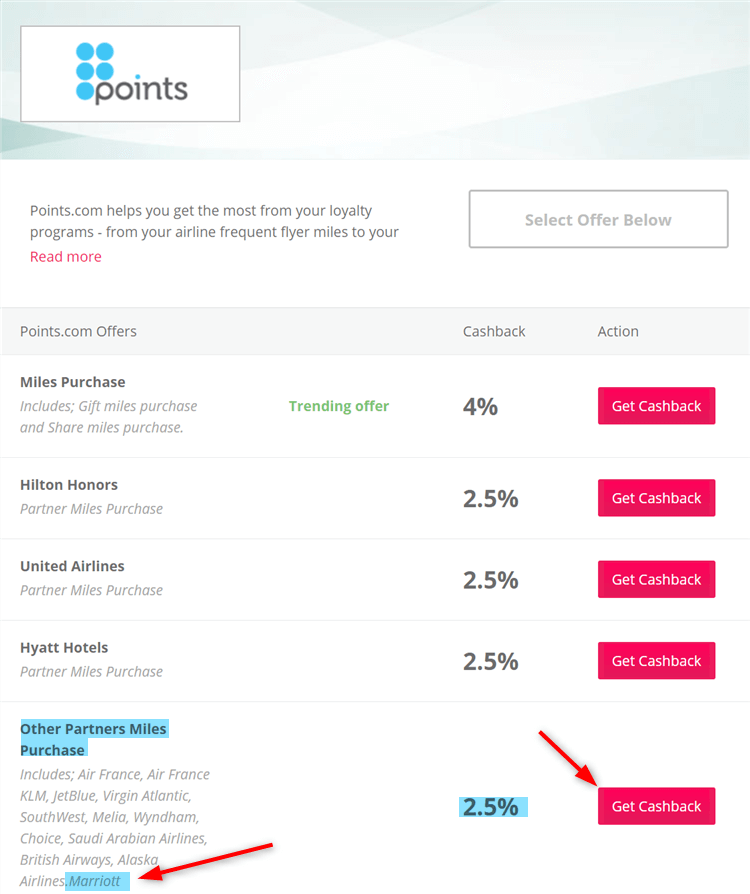750x894 pixels.
Task: Click the green Trending offer label
Action: [339, 406]
